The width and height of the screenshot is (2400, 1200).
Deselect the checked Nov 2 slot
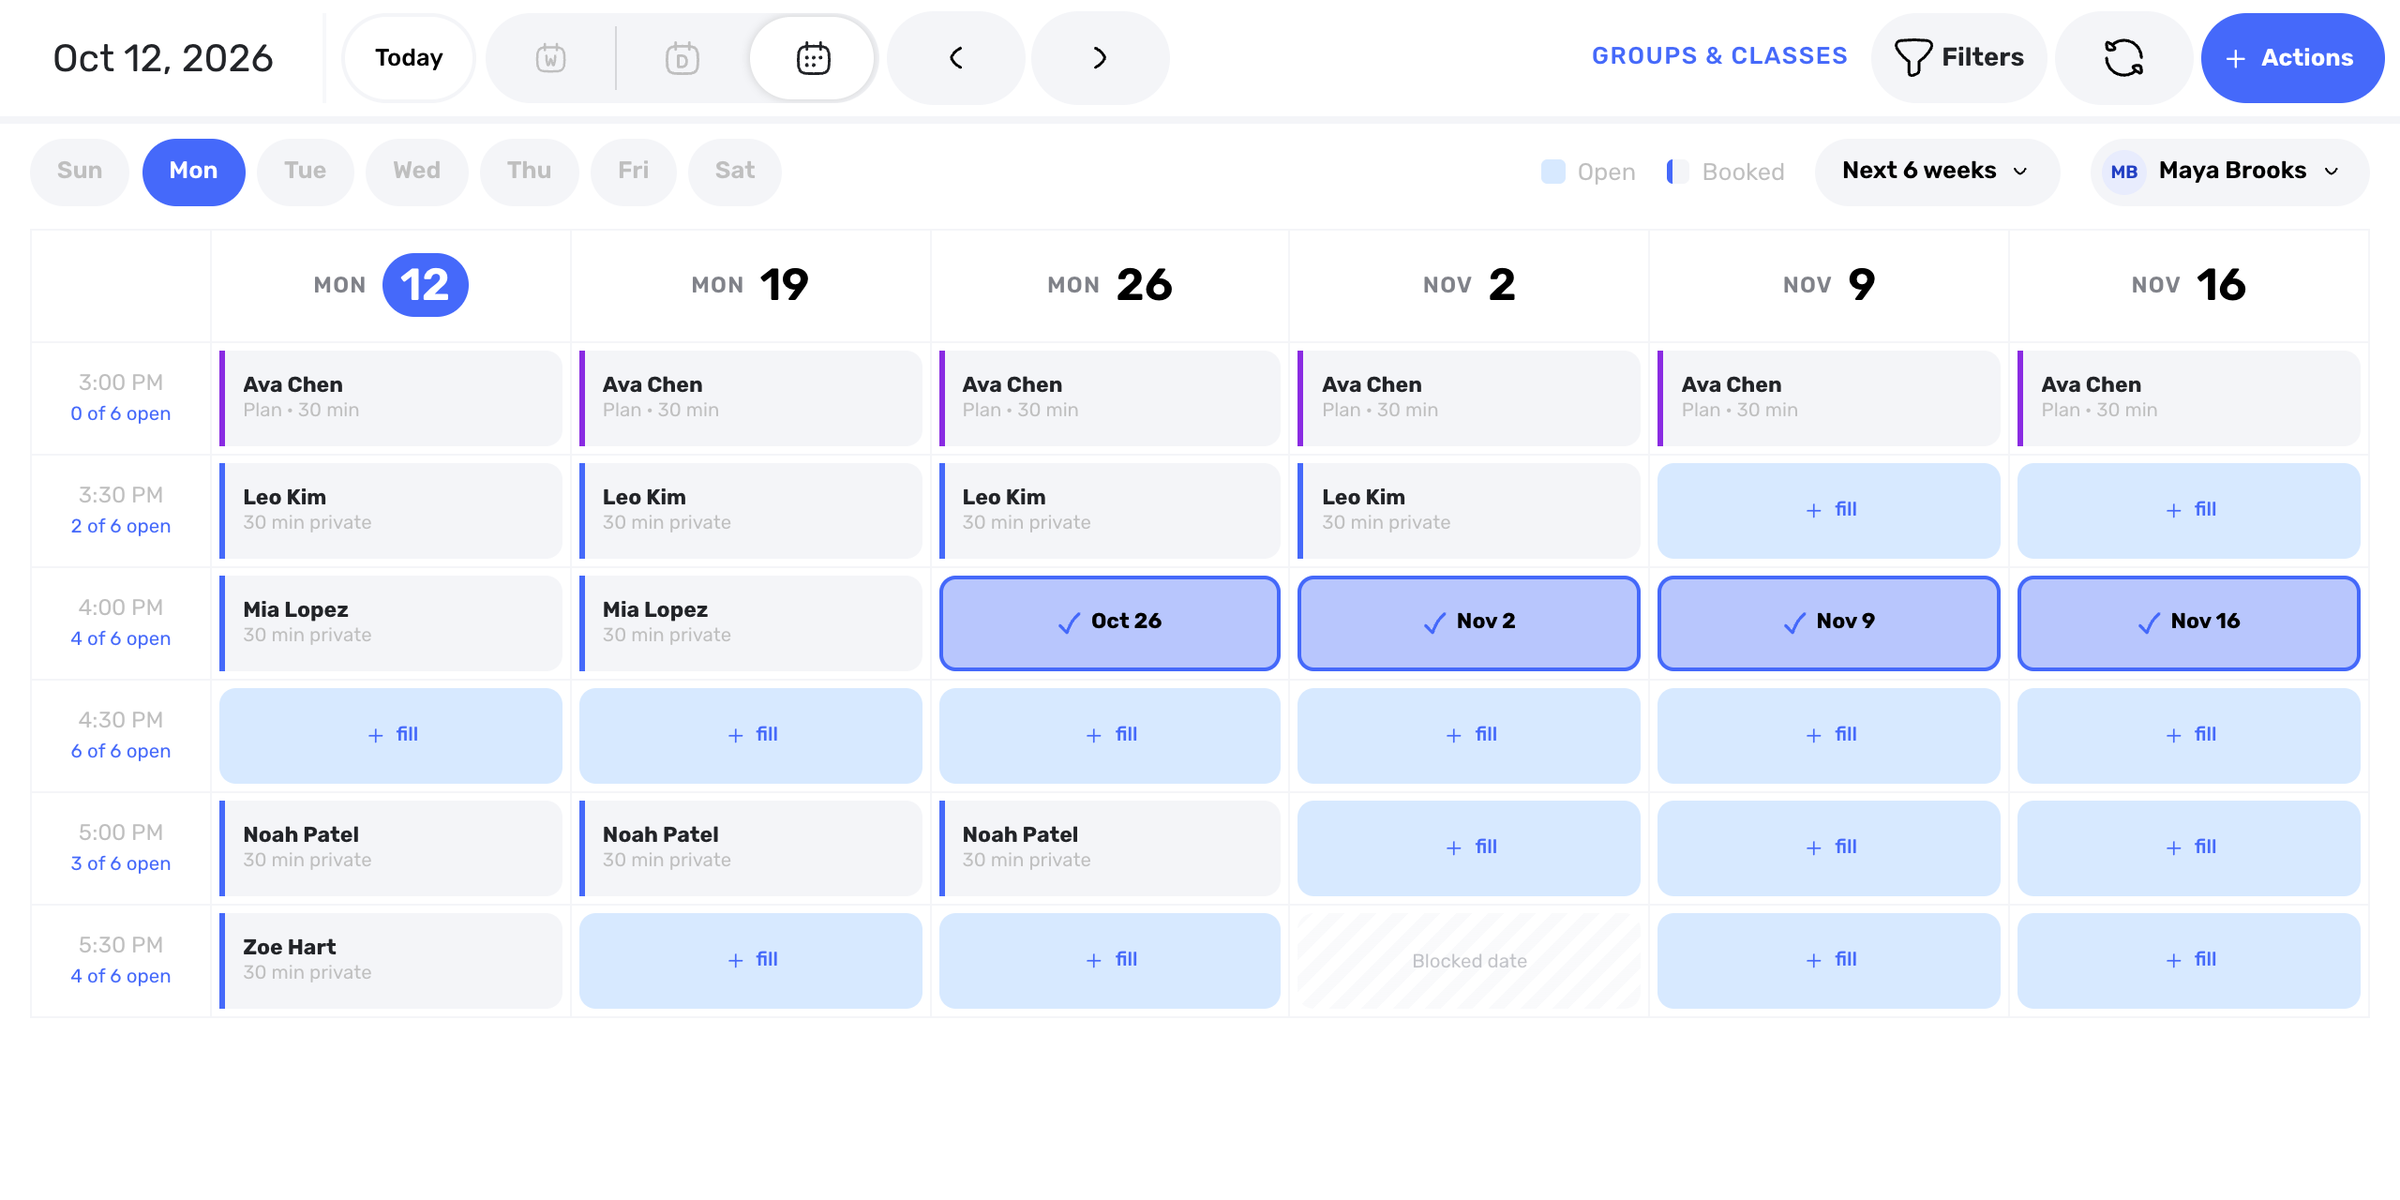click(1468, 622)
